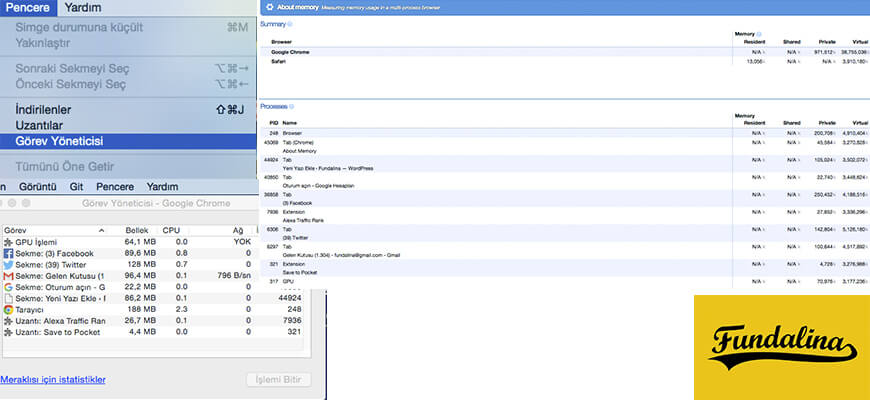The width and height of the screenshot is (870, 400).
Task: Click the Fundalina logo
Action: pyautogui.click(x=782, y=347)
